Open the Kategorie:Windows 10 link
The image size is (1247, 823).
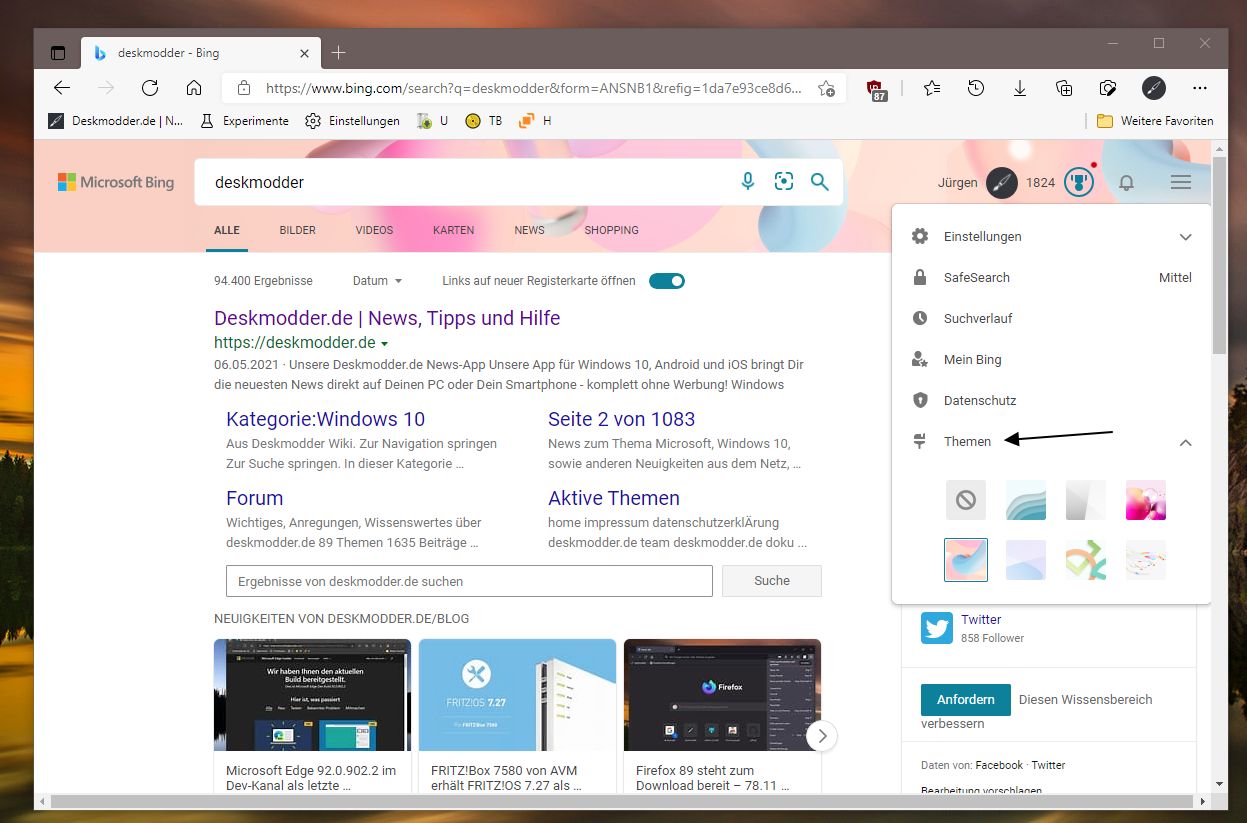(325, 419)
